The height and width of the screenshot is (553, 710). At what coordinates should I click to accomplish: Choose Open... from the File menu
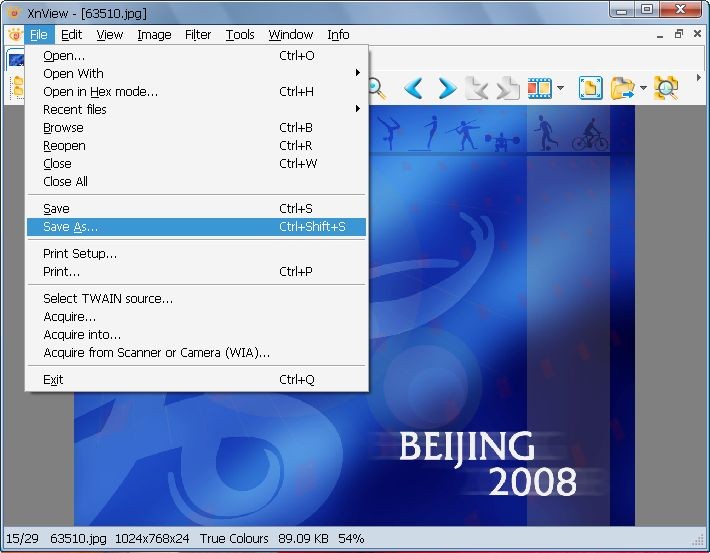[196, 55]
